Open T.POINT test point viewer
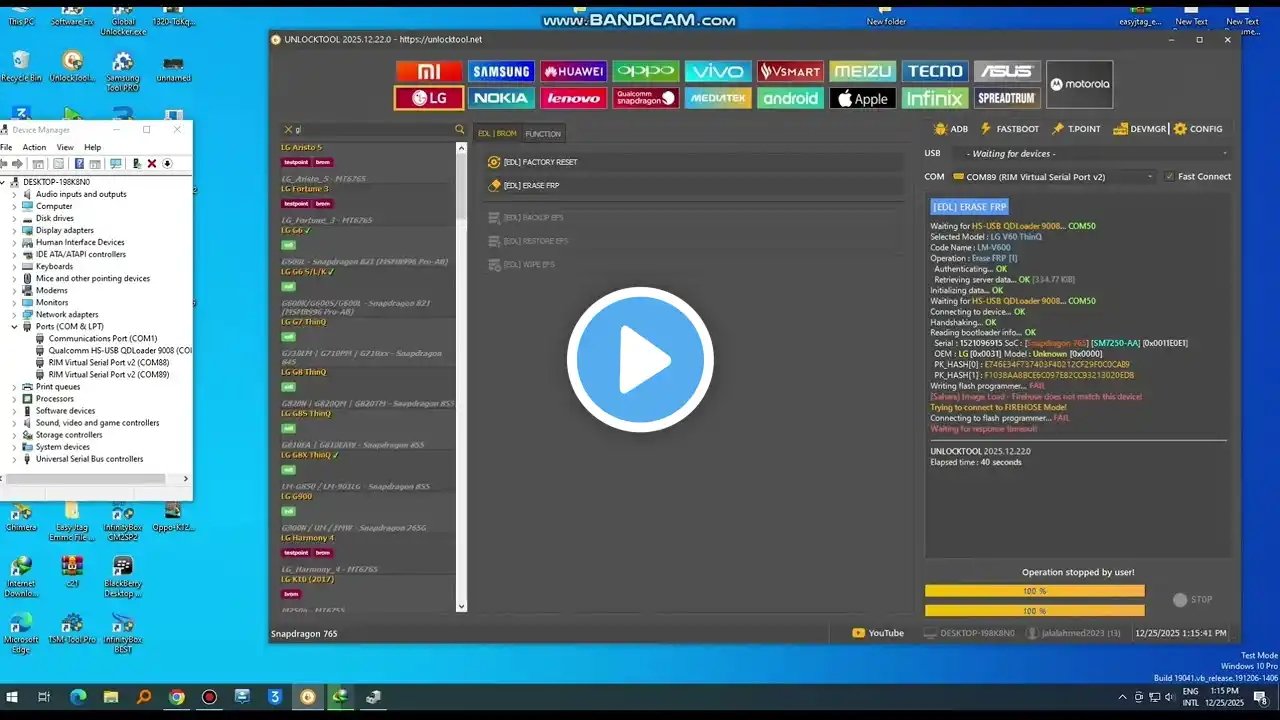Viewport: 1280px width, 720px height. pyautogui.click(x=1076, y=129)
